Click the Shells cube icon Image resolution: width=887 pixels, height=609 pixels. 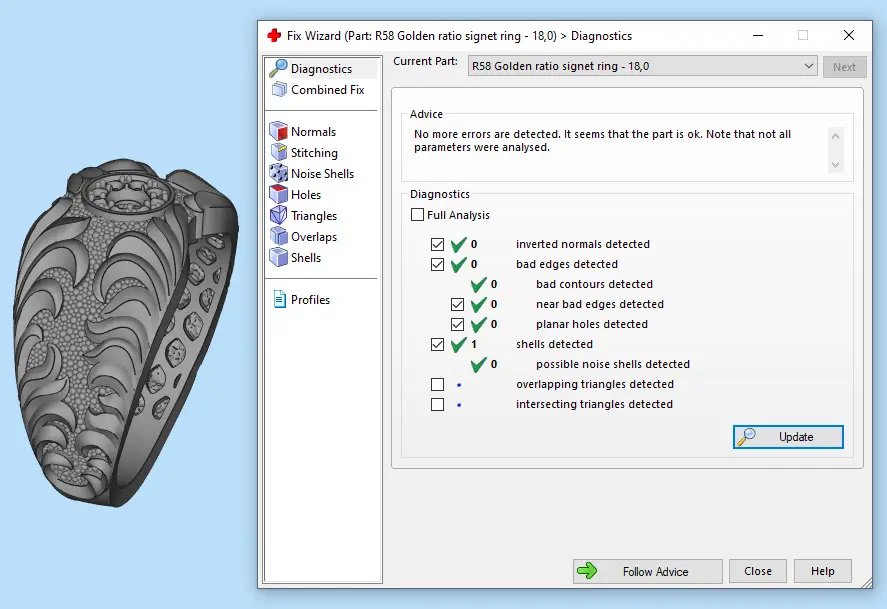click(278, 257)
